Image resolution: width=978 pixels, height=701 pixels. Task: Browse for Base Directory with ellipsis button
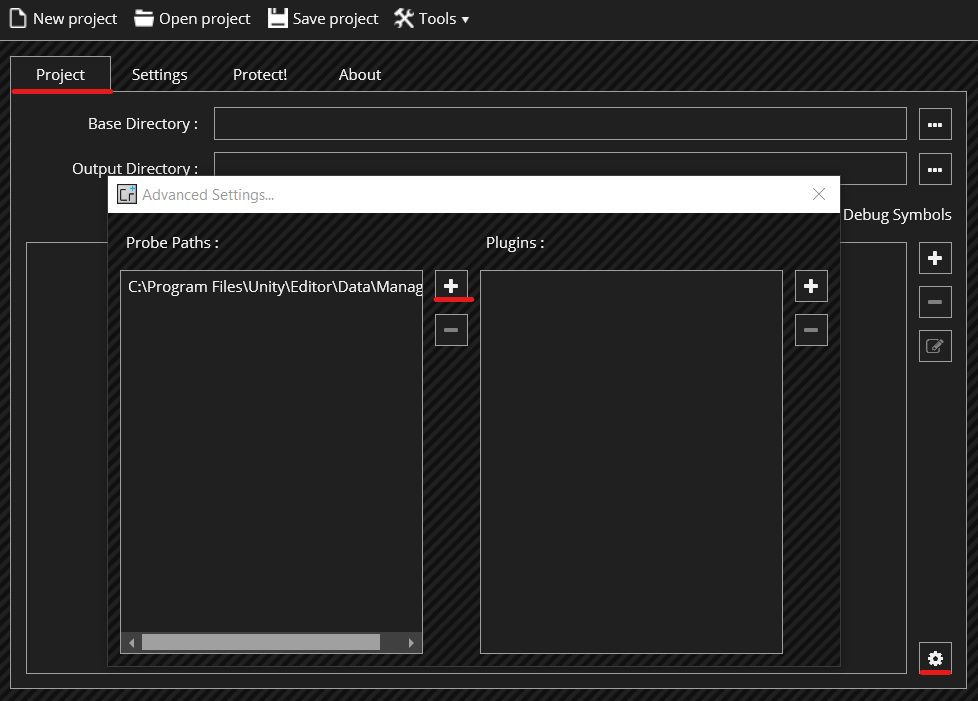pyautogui.click(x=935, y=124)
